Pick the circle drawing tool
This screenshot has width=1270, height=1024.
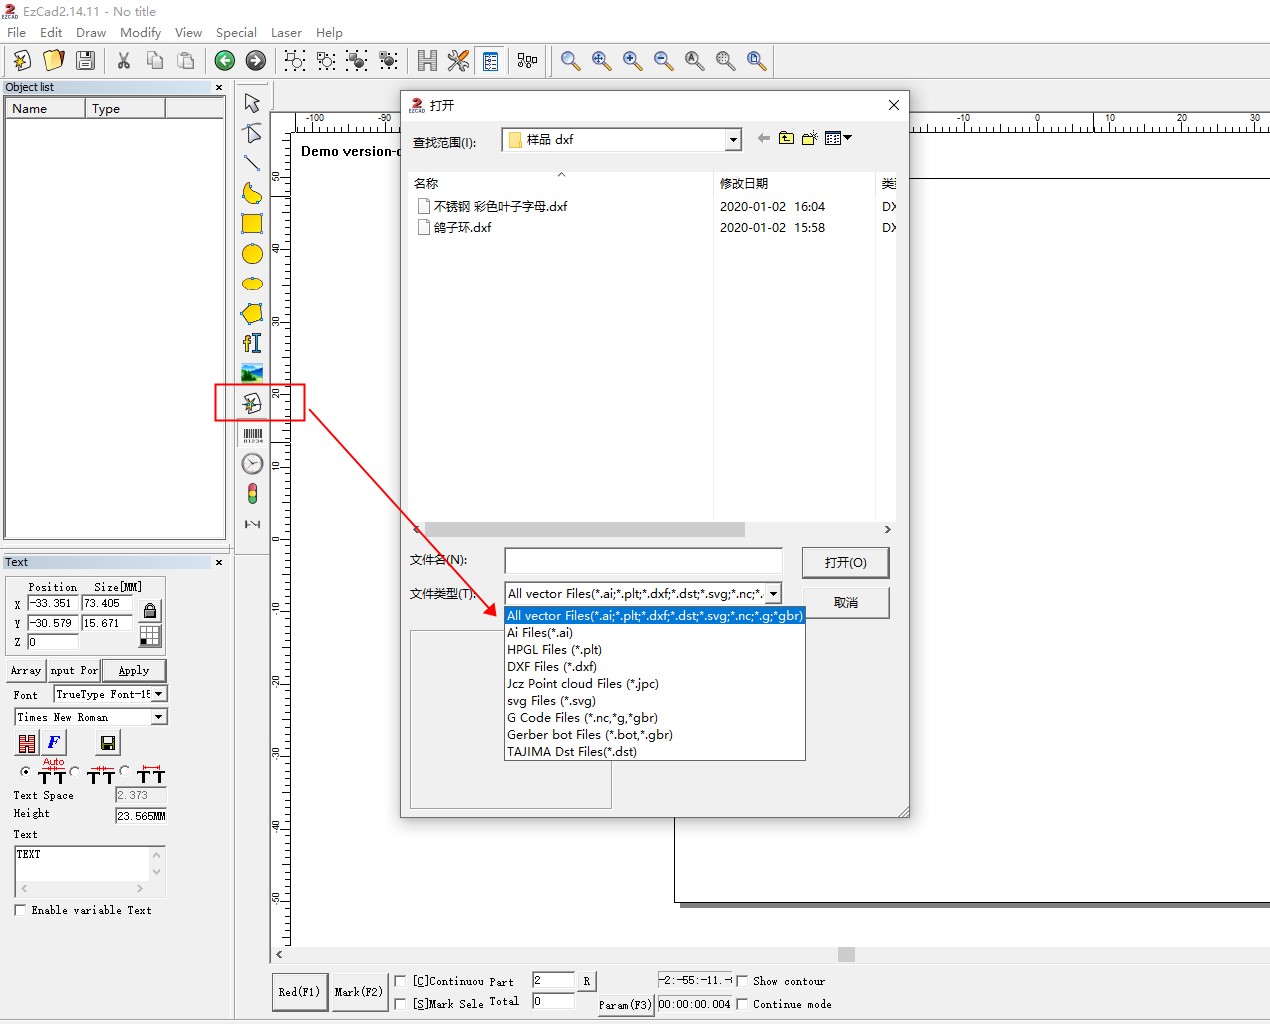[x=252, y=254]
